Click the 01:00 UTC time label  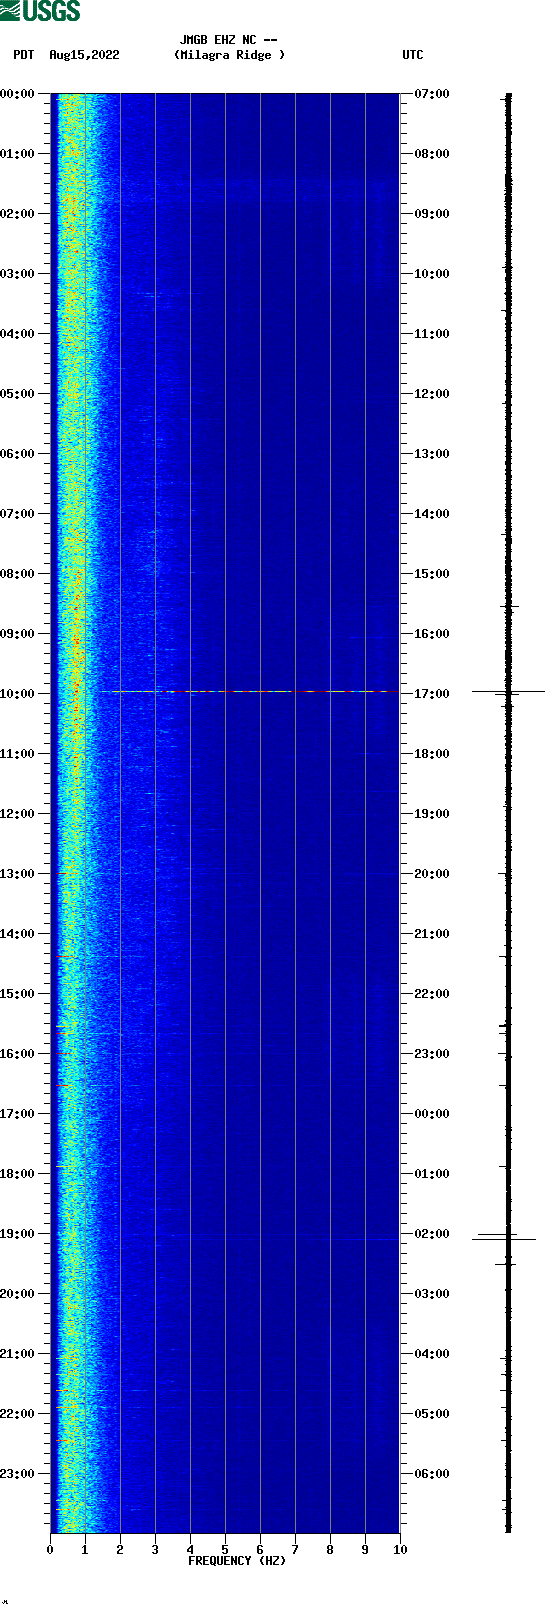(432, 1174)
